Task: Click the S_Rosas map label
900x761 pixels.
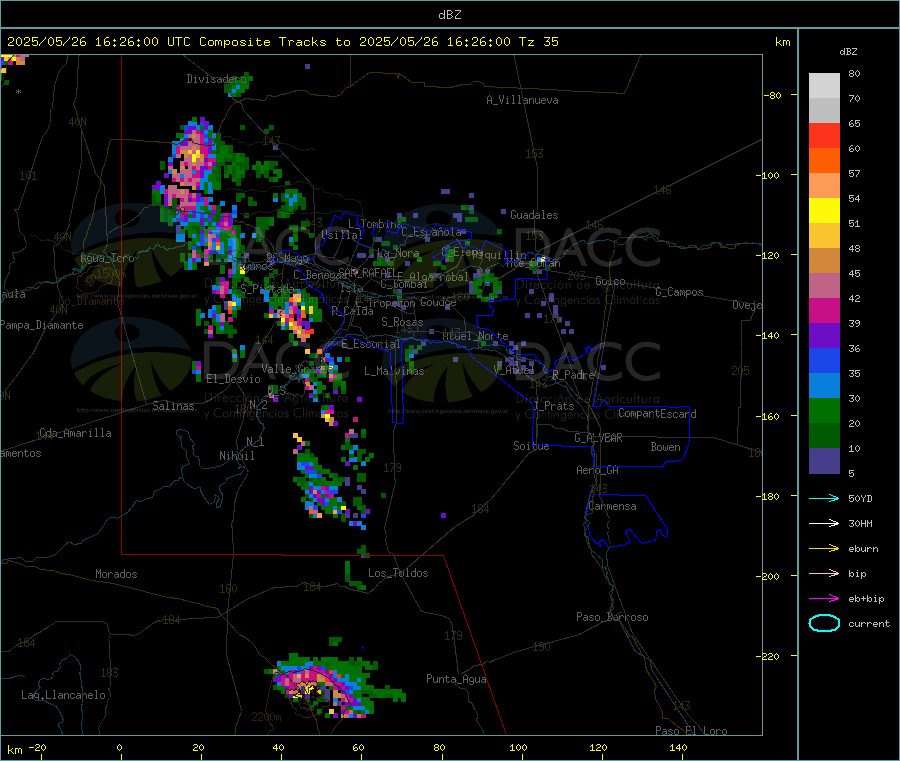Action: (x=402, y=322)
